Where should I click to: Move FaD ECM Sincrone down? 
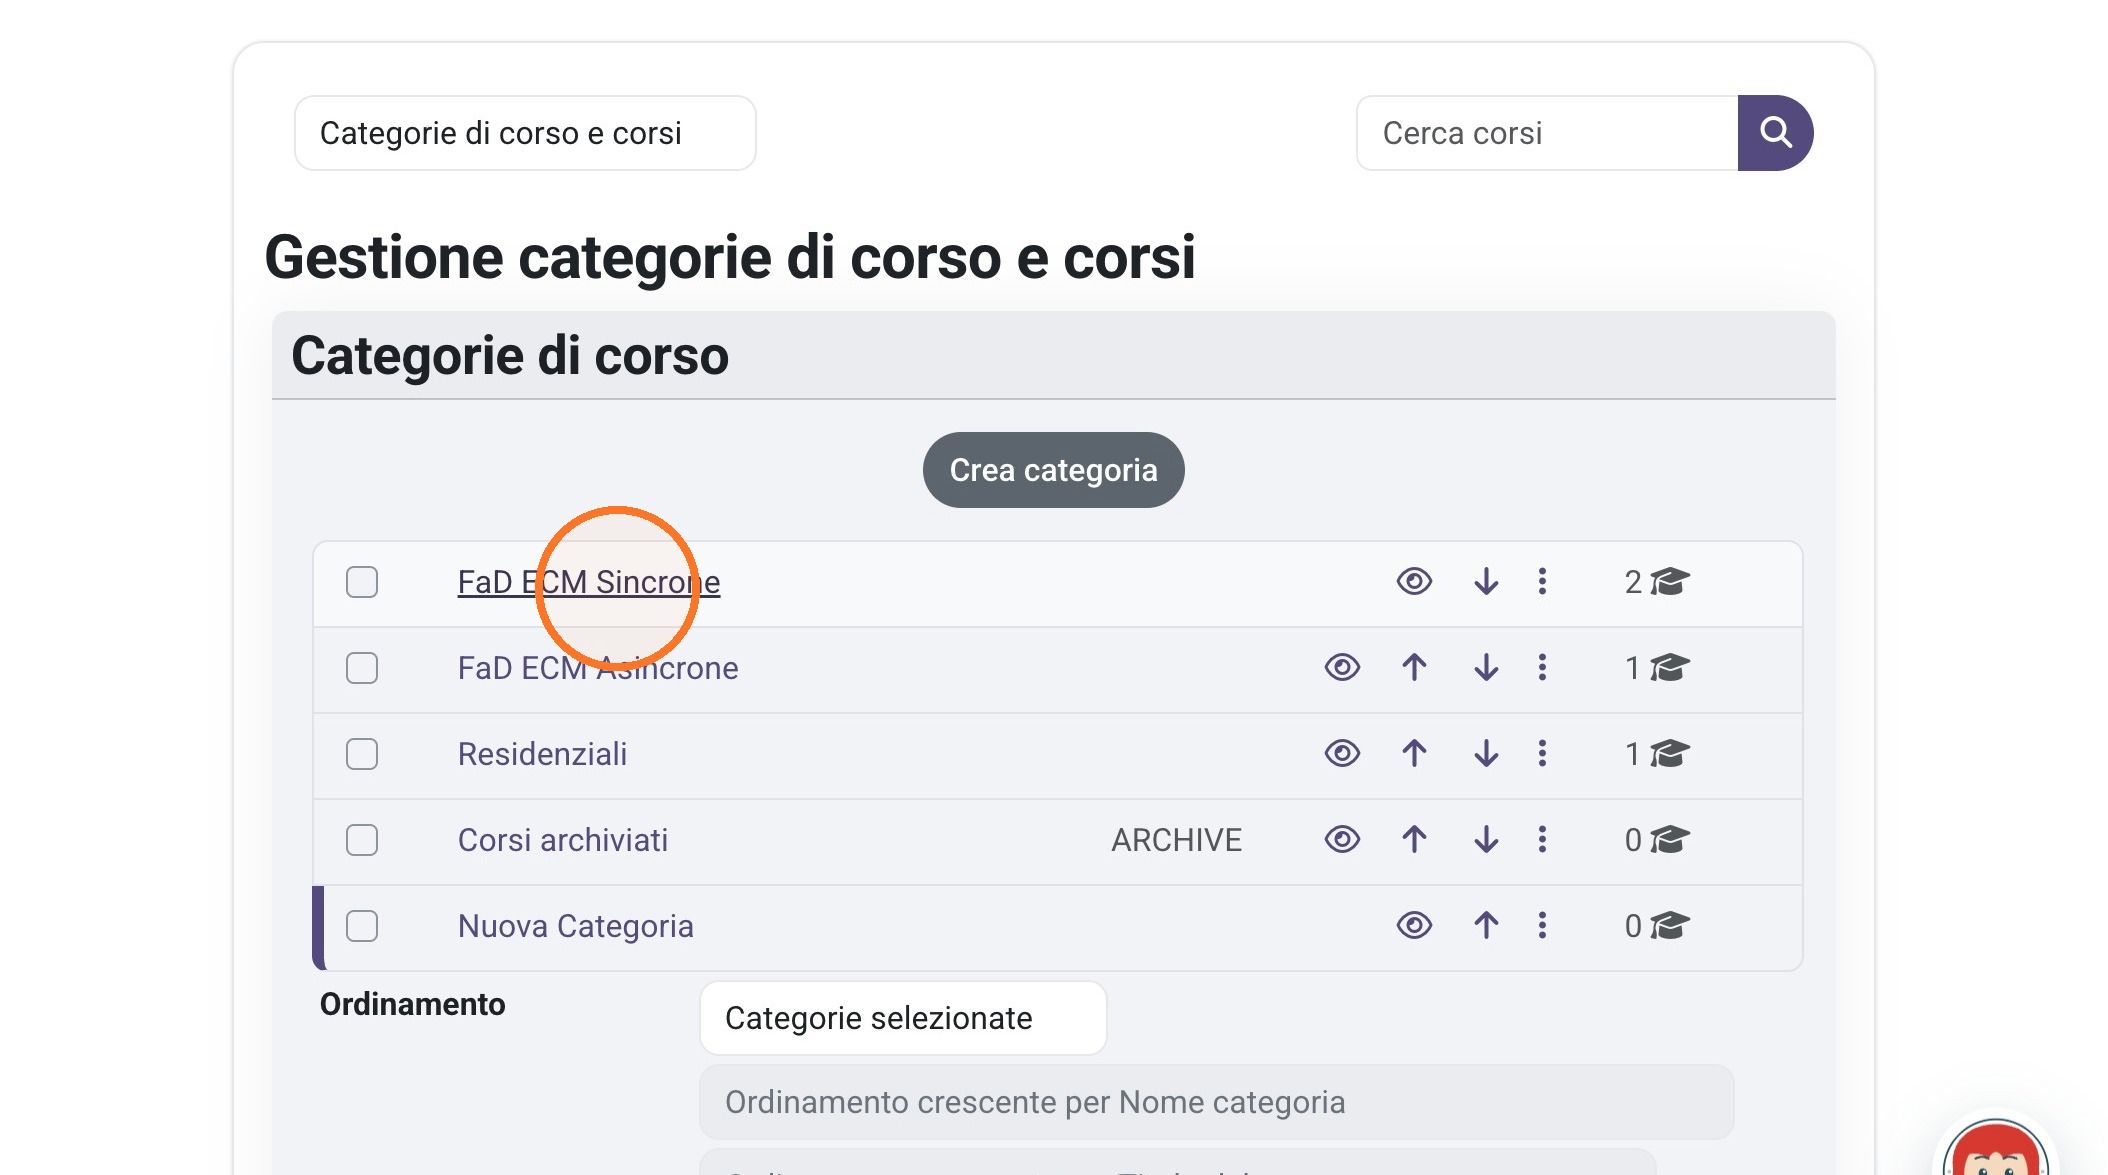click(1486, 582)
